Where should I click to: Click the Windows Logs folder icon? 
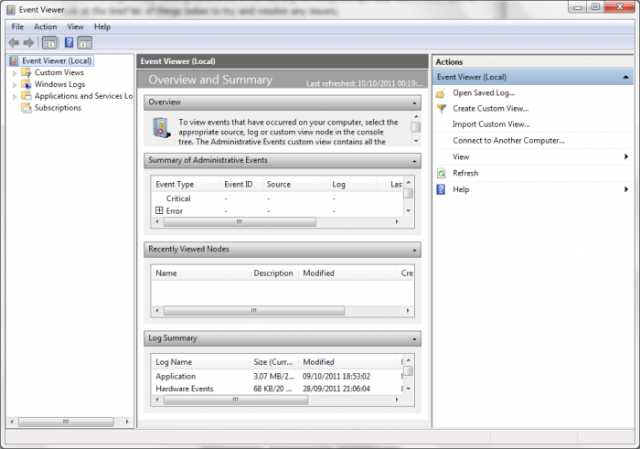(x=26, y=84)
